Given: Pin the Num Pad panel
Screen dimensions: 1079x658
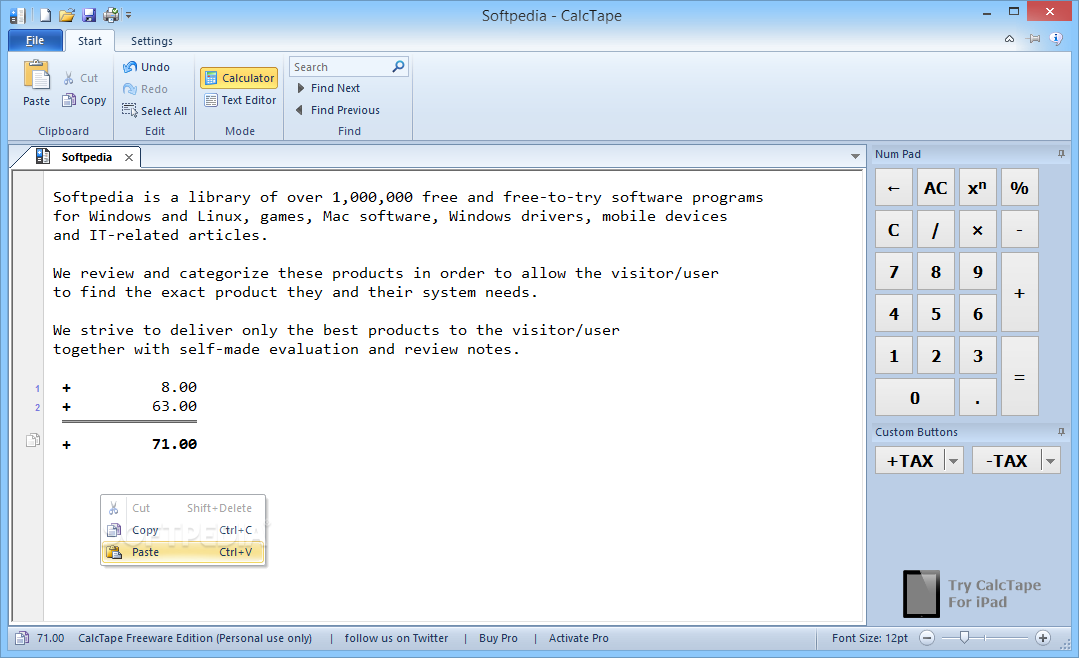Looking at the screenshot, I should [x=1061, y=154].
